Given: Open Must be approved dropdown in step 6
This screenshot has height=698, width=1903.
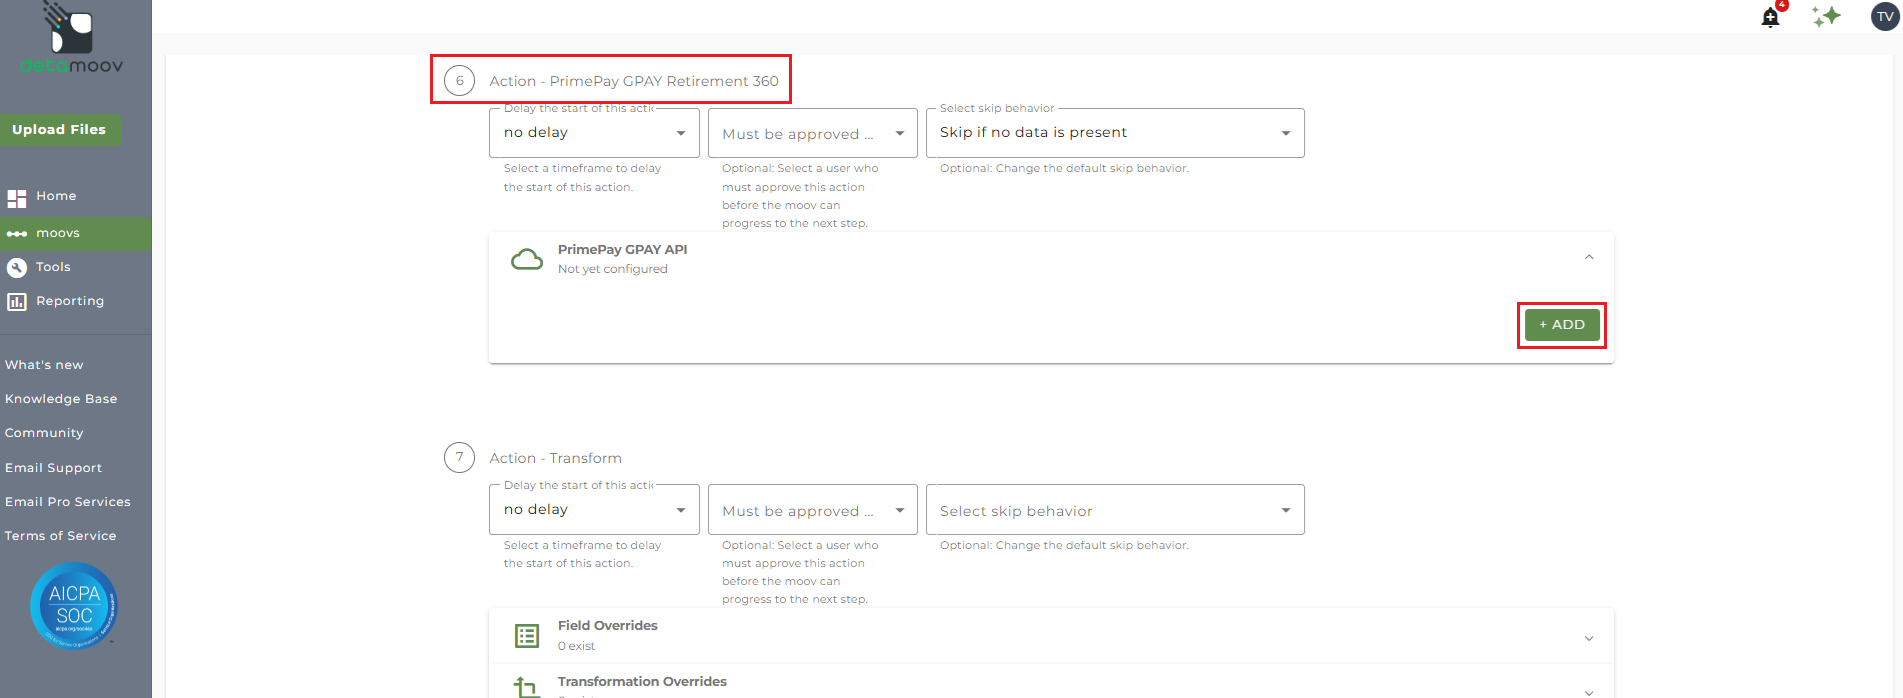Looking at the screenshot, I should 813,133.
